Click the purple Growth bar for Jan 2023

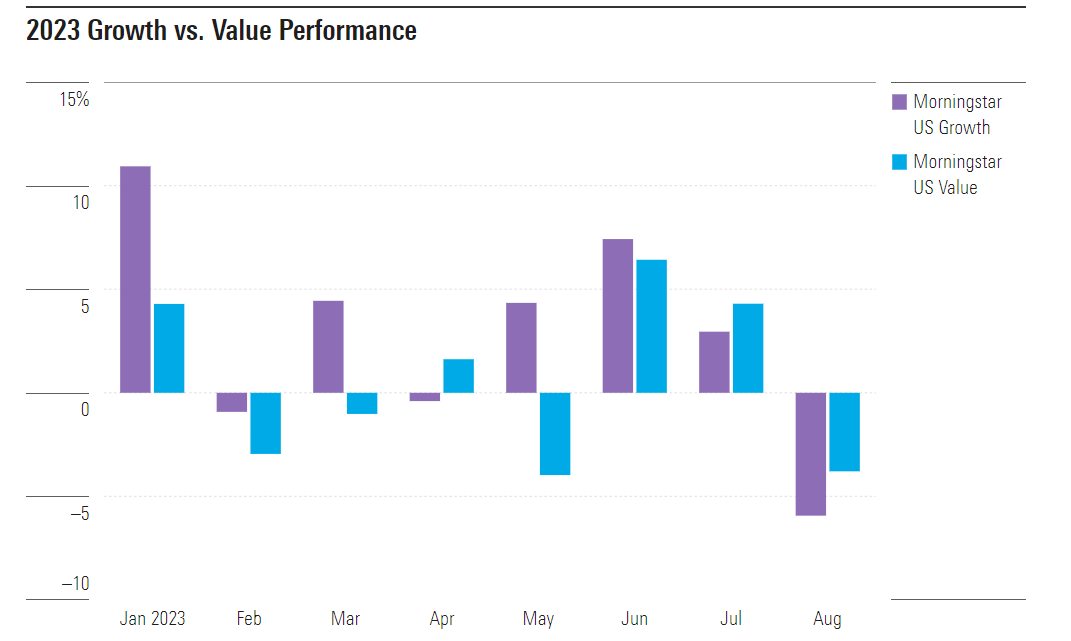point(135,279)
